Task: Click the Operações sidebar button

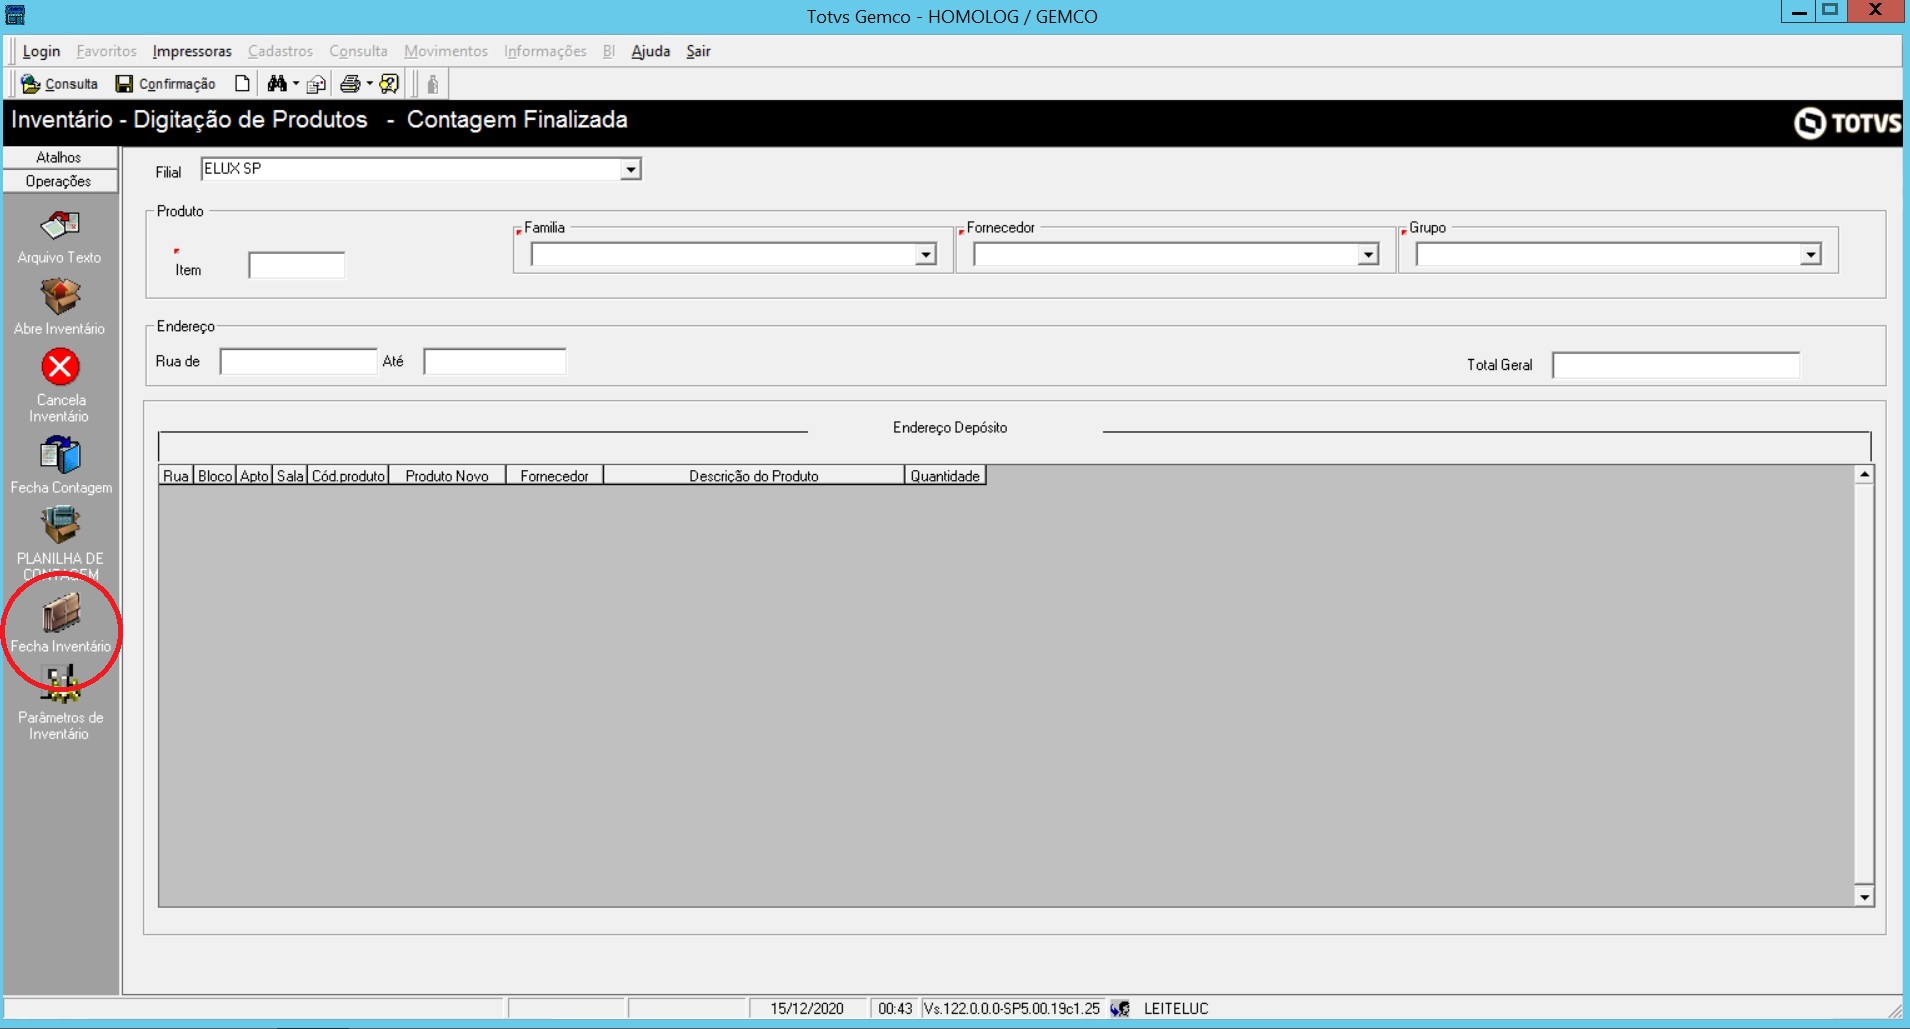Action: click(59, 181)
